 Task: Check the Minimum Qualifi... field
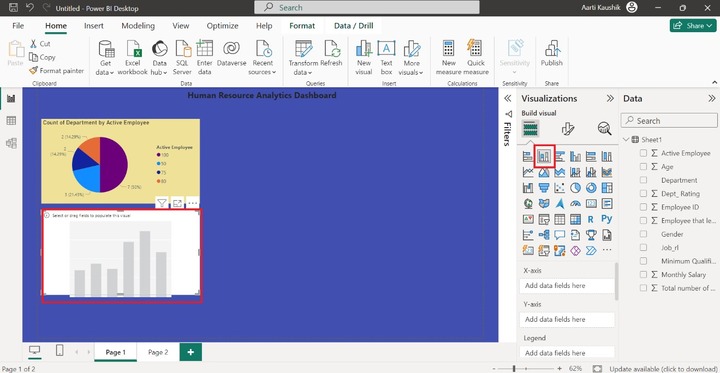(x=643, y=261)
